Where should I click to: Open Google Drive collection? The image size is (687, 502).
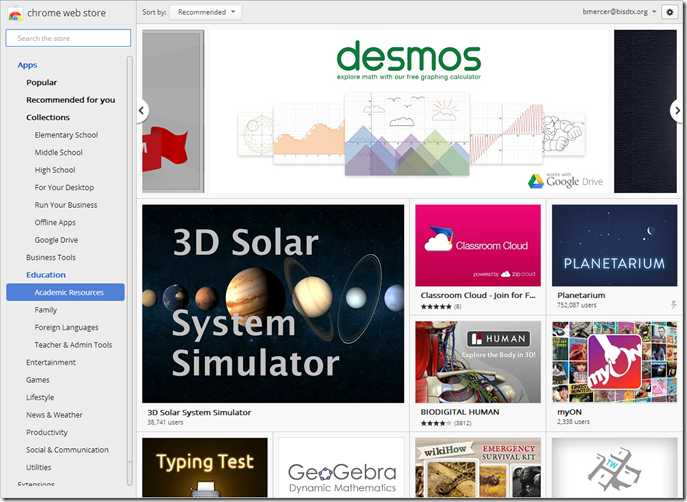click(56, 240)
